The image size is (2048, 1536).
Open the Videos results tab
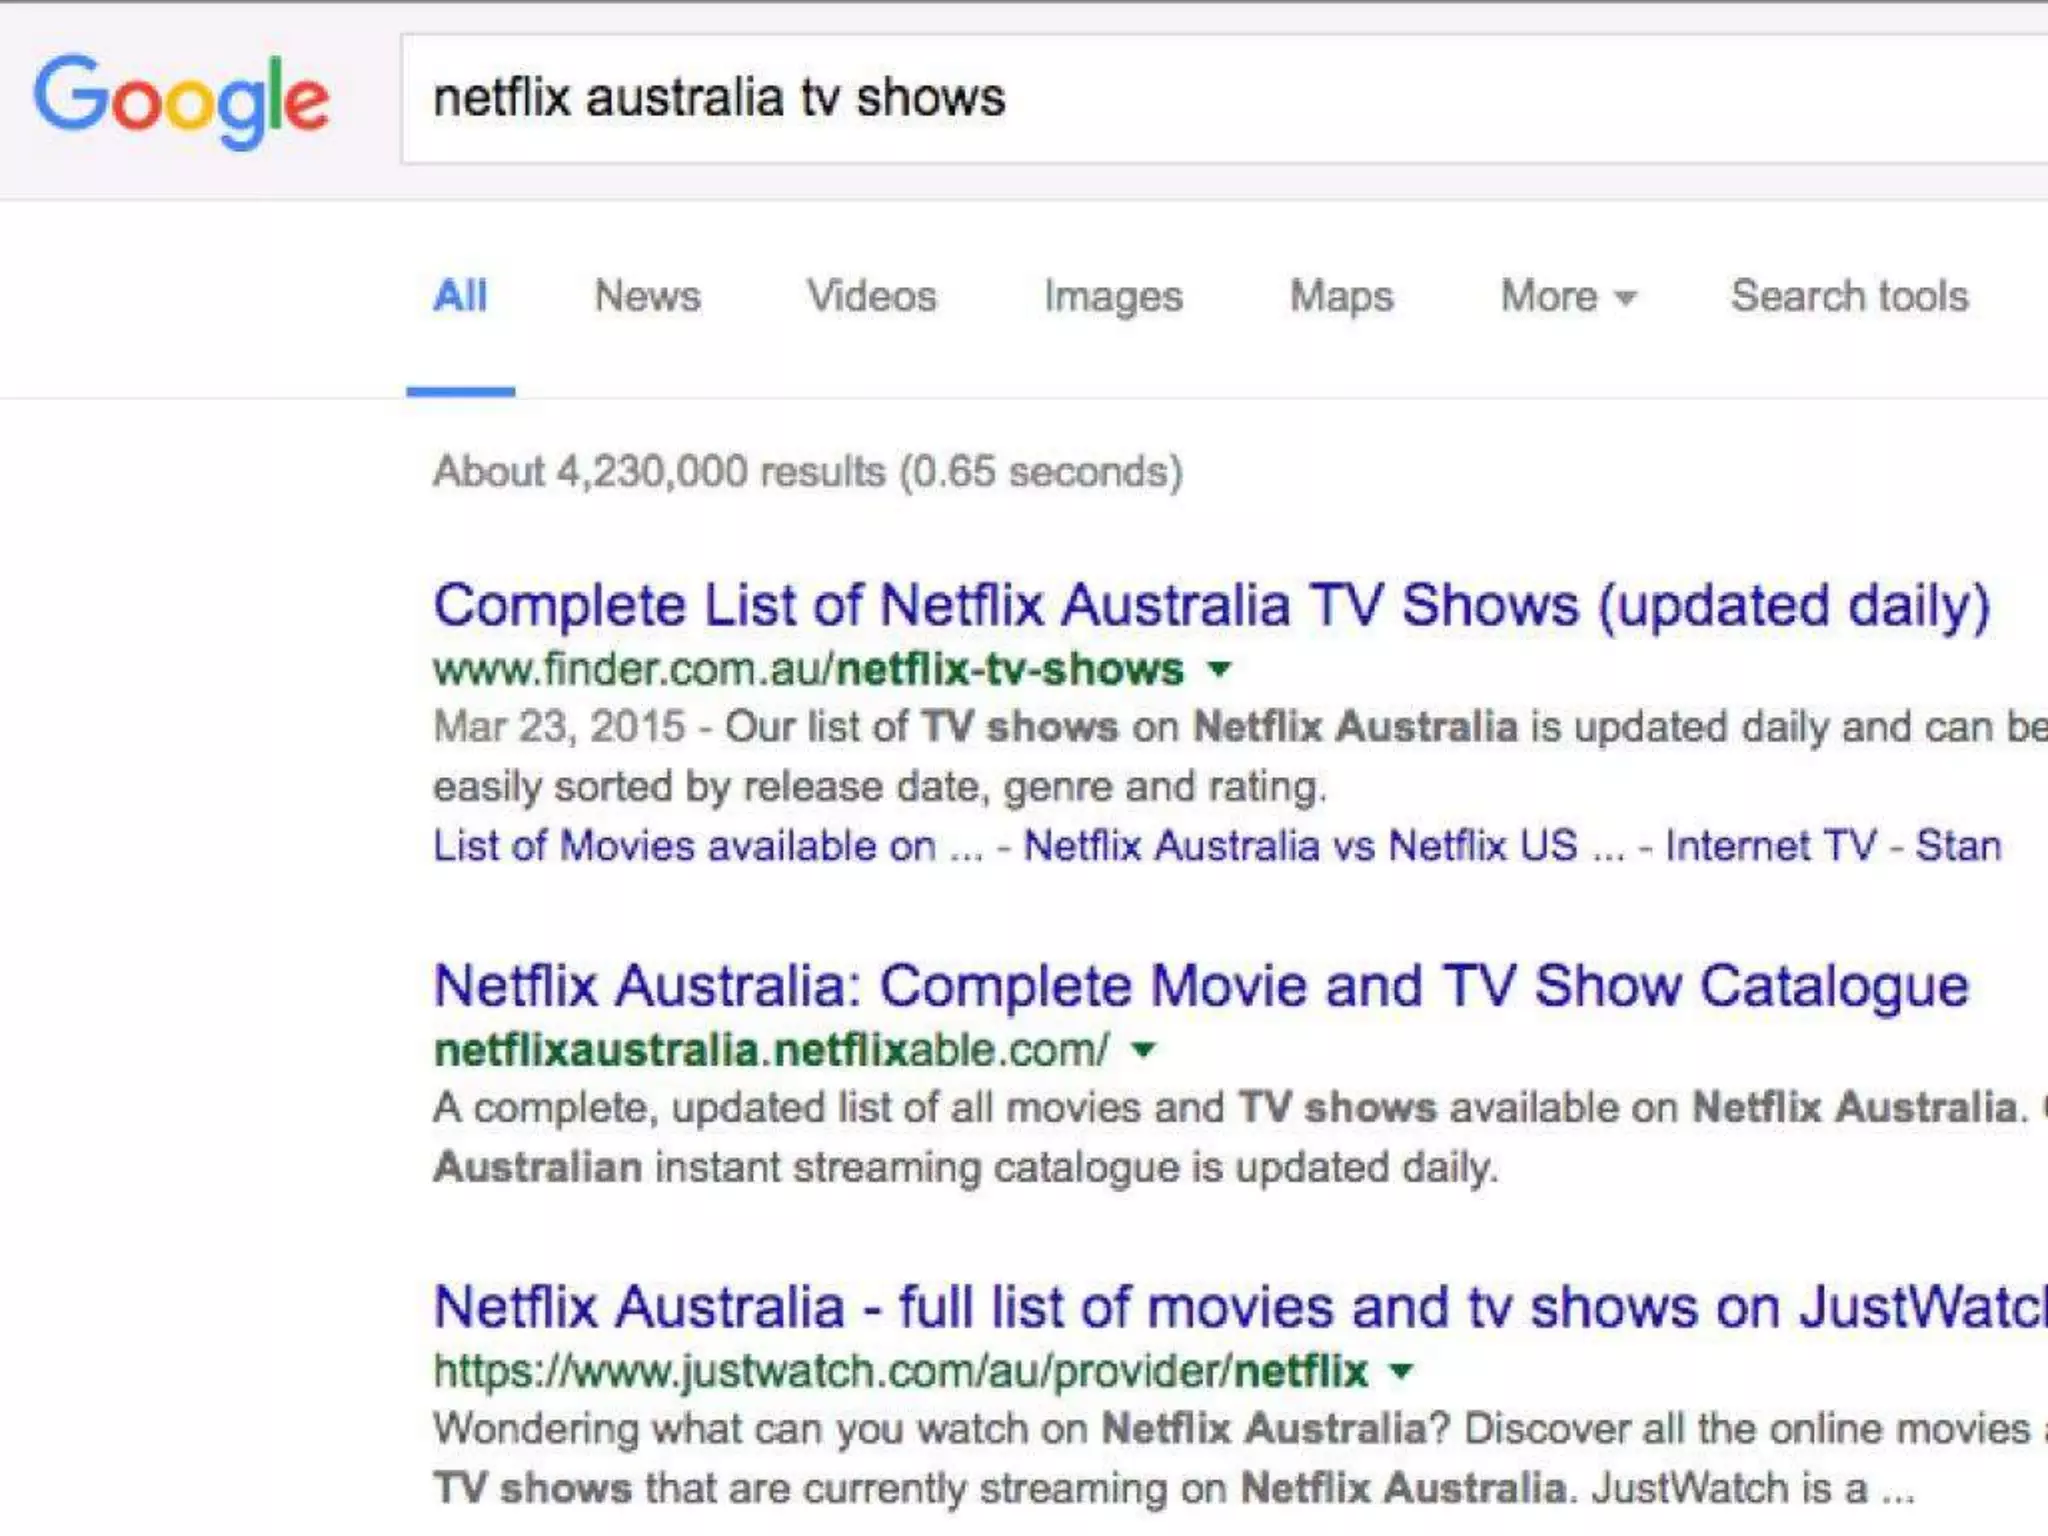[871, 296]
